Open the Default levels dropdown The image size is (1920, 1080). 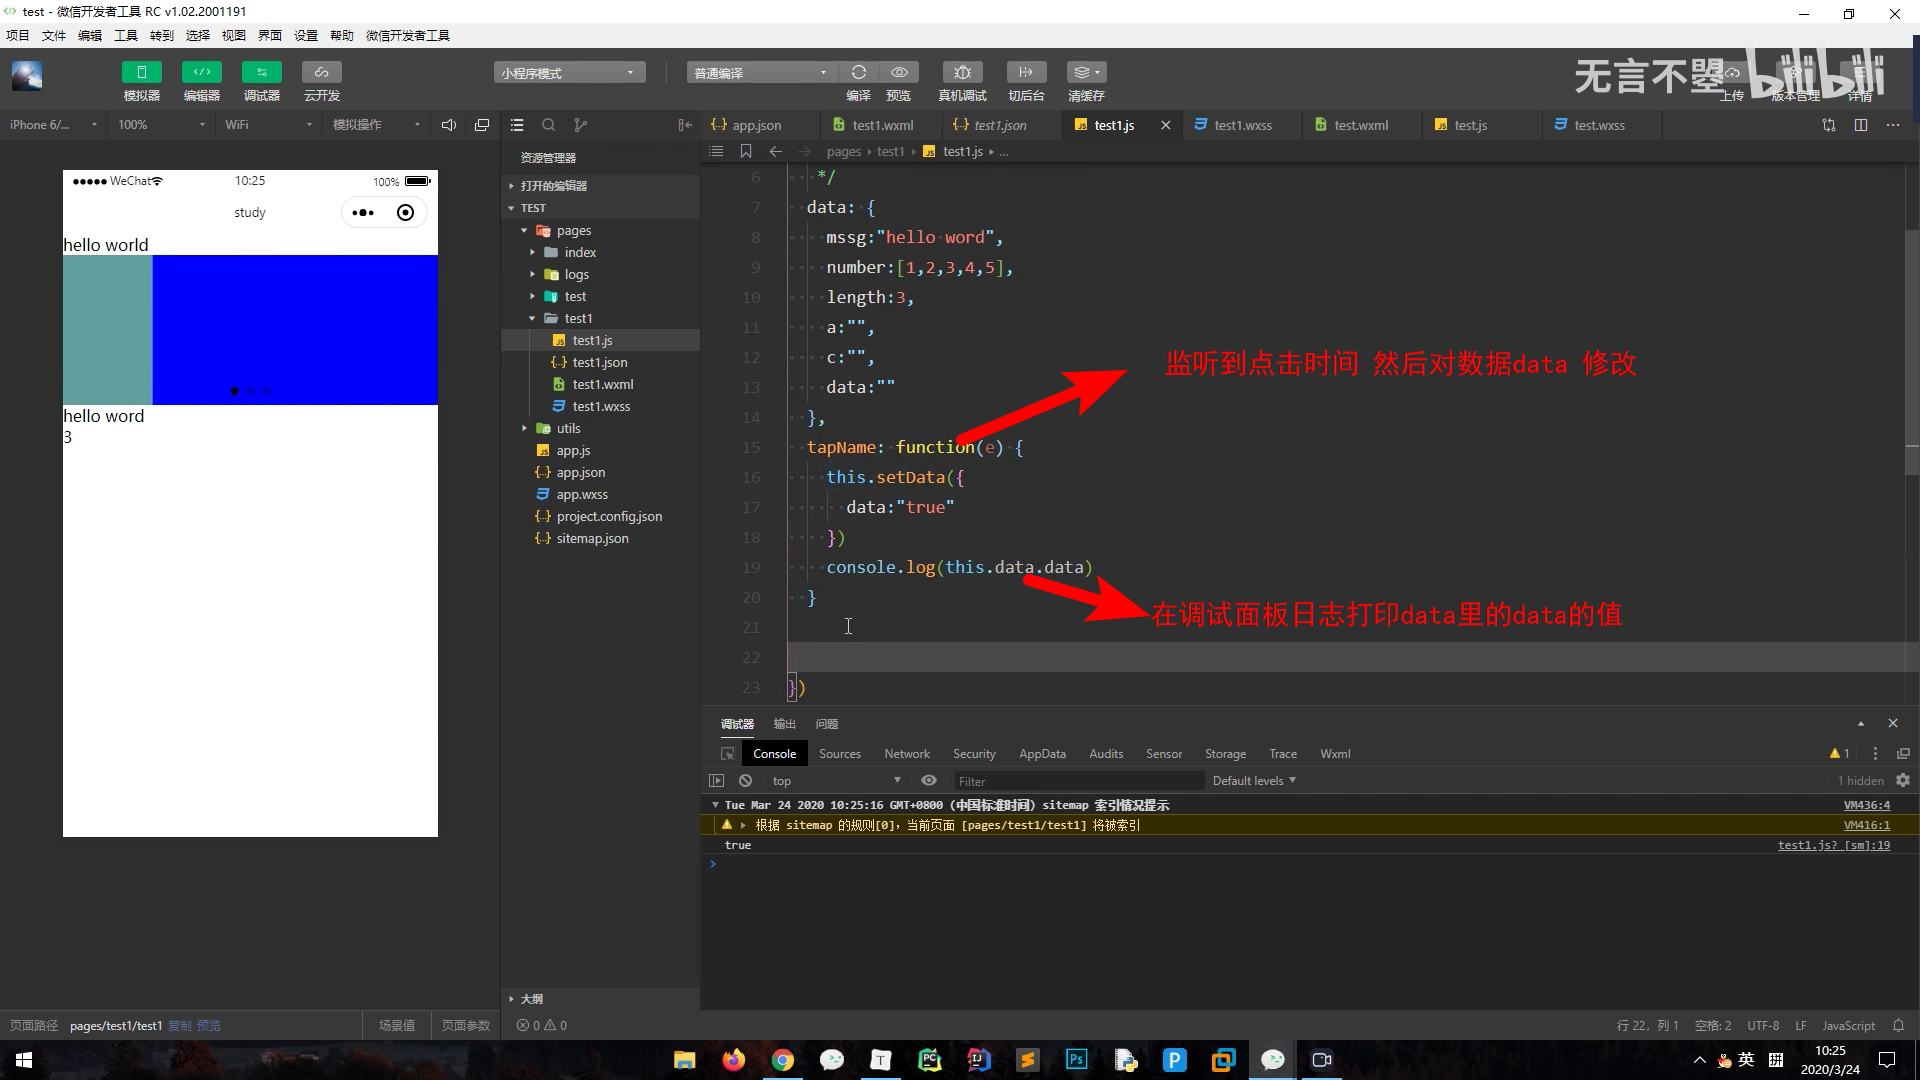[x=1254, y=781]
